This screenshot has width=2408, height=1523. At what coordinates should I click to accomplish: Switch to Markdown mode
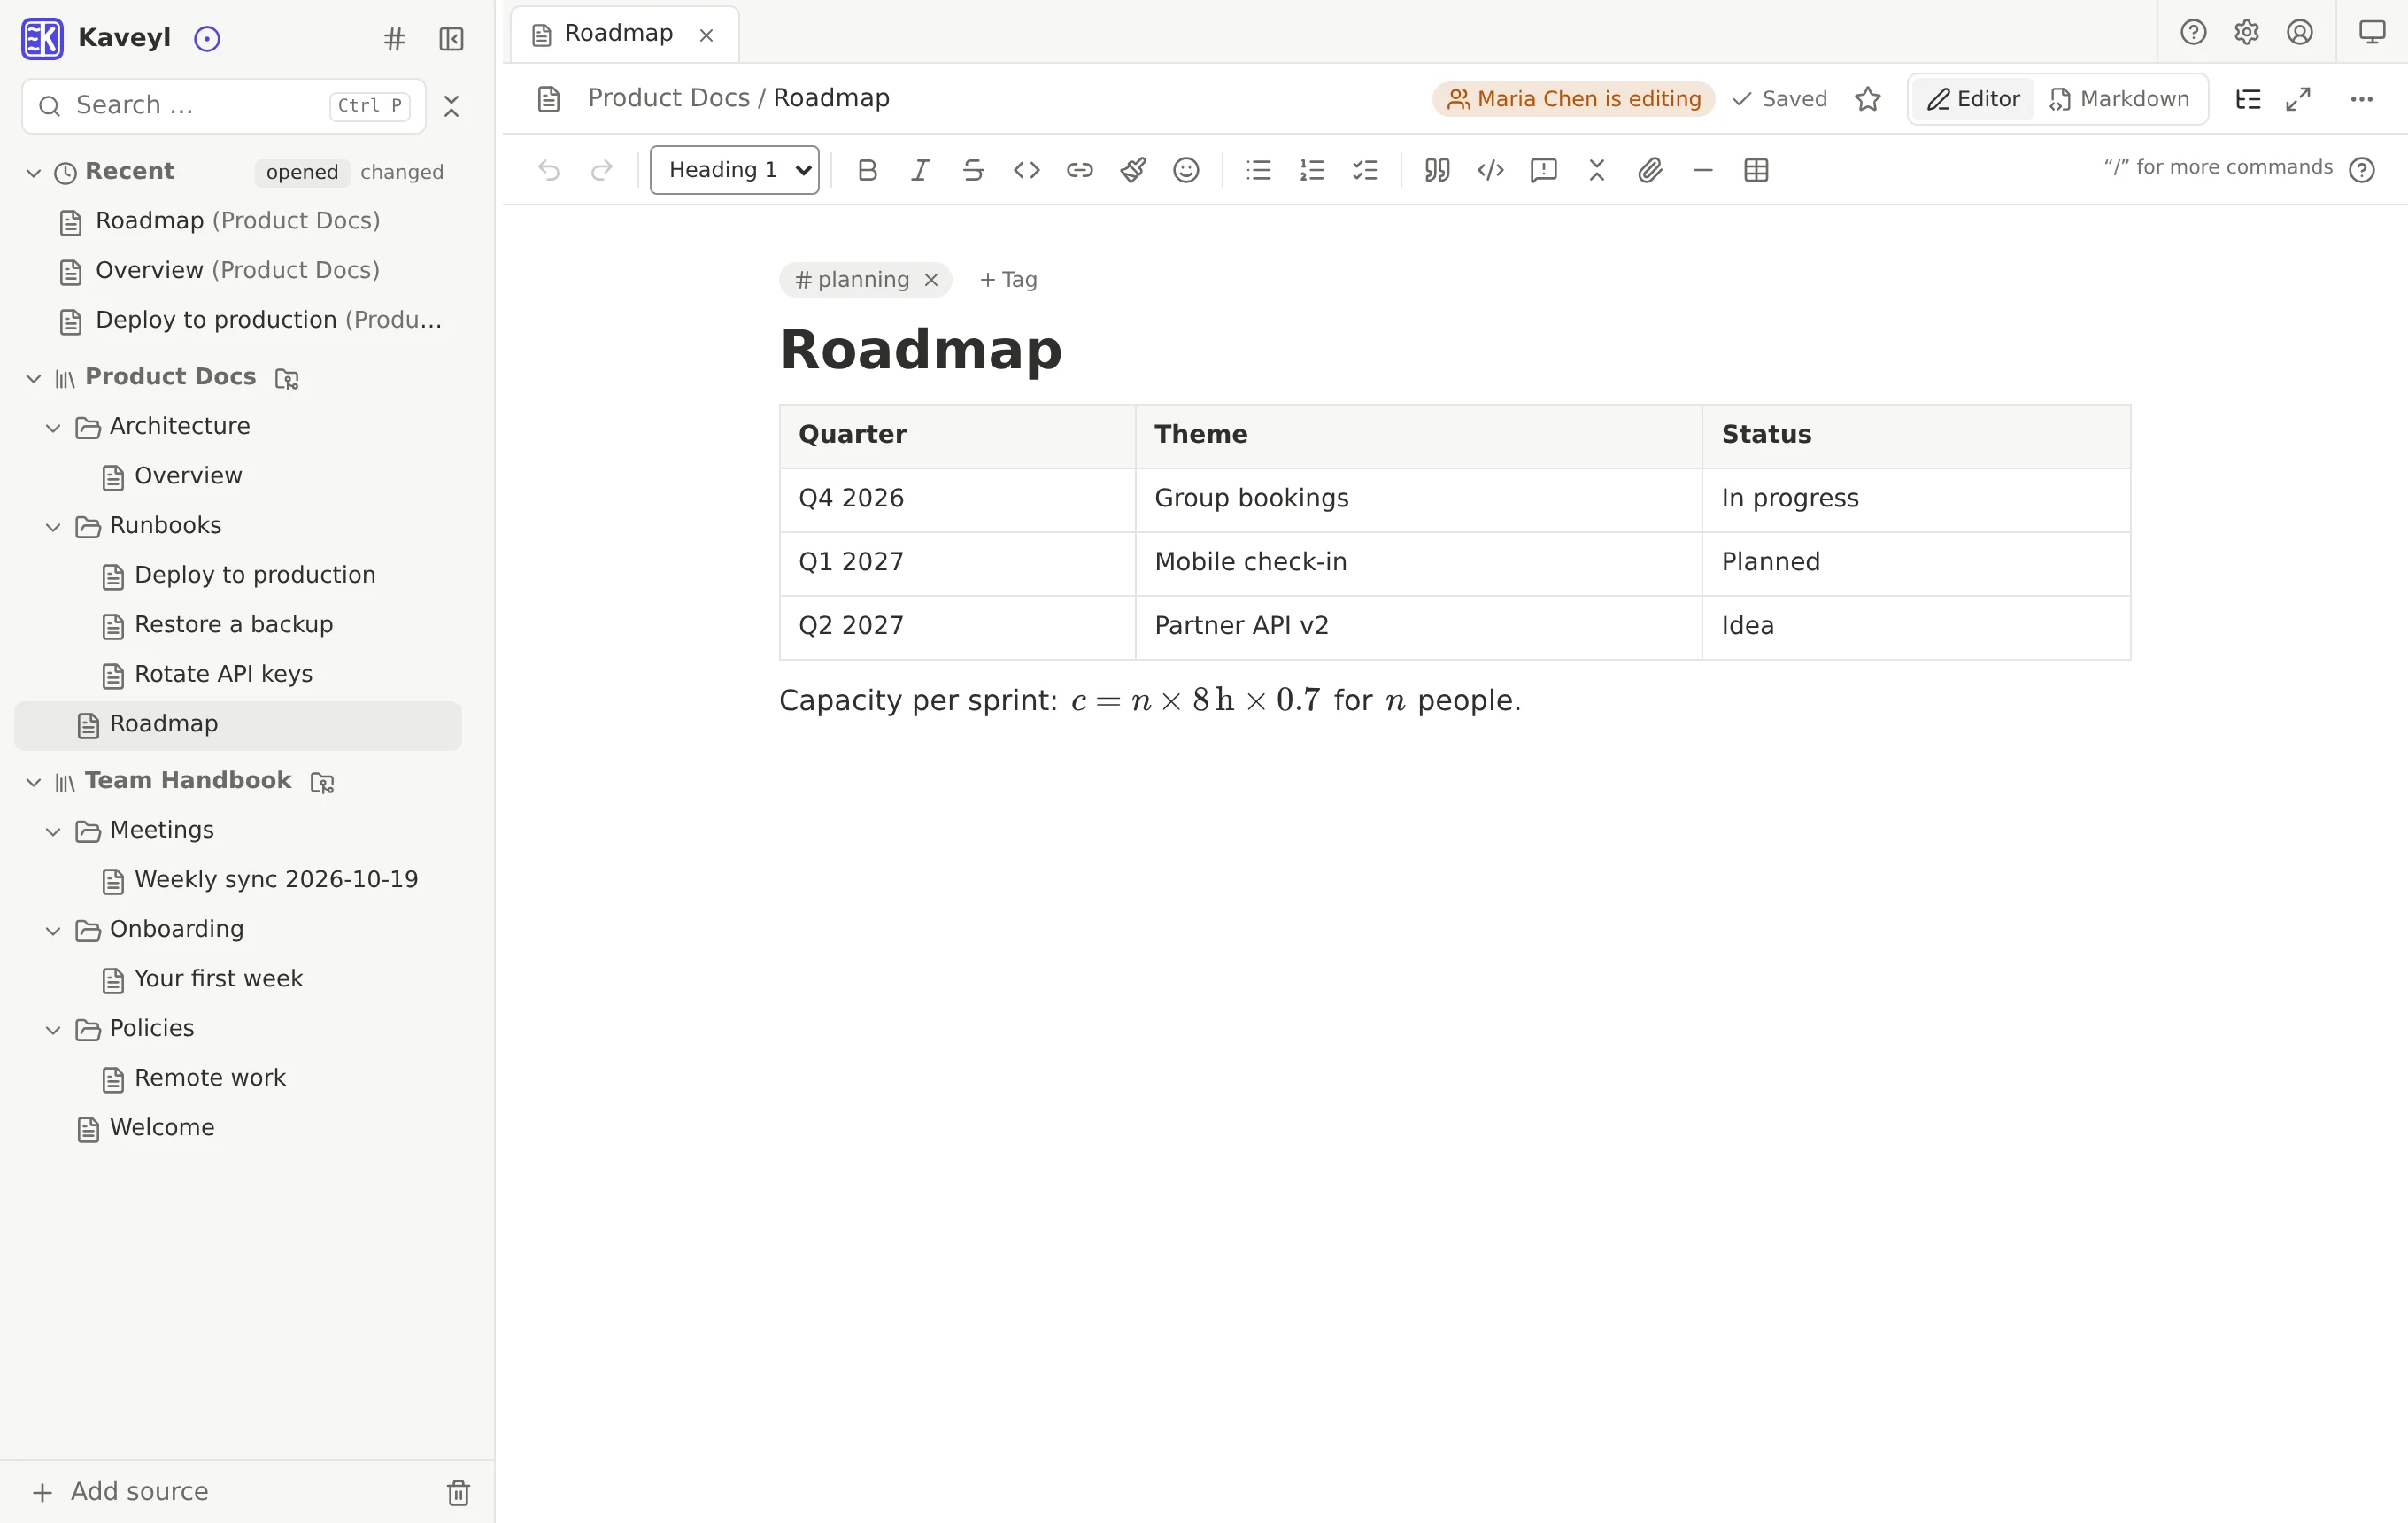click(2119, 99)
